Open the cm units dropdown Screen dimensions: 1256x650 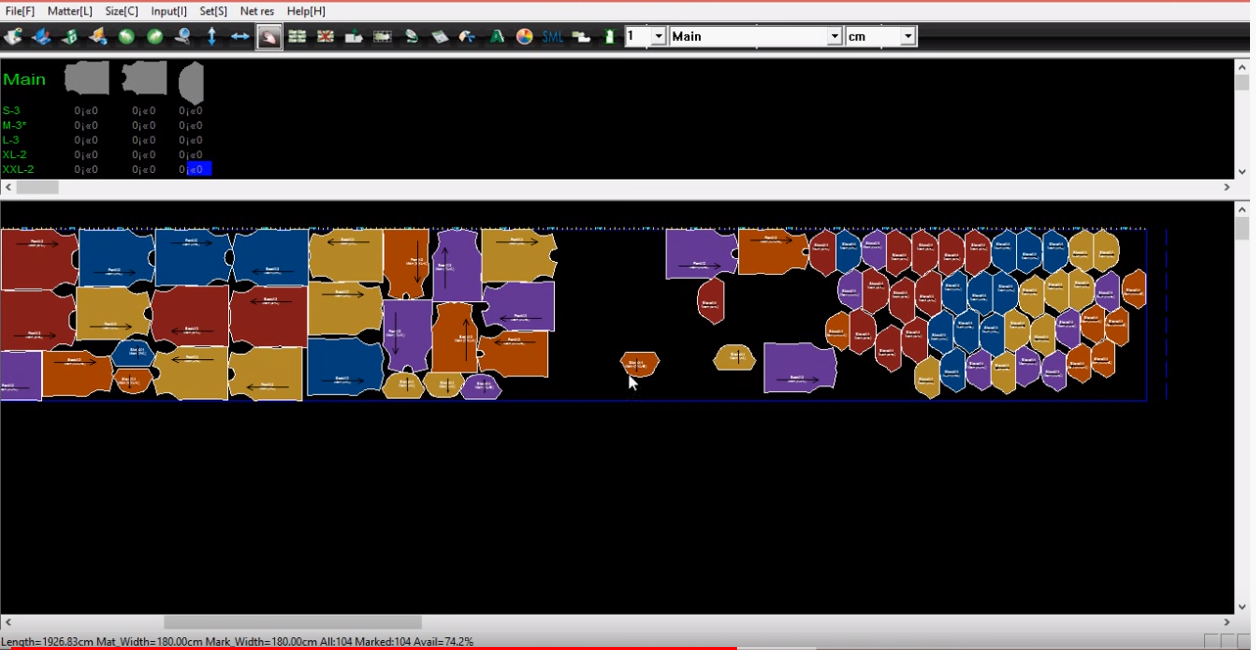[x=908, y=36]
